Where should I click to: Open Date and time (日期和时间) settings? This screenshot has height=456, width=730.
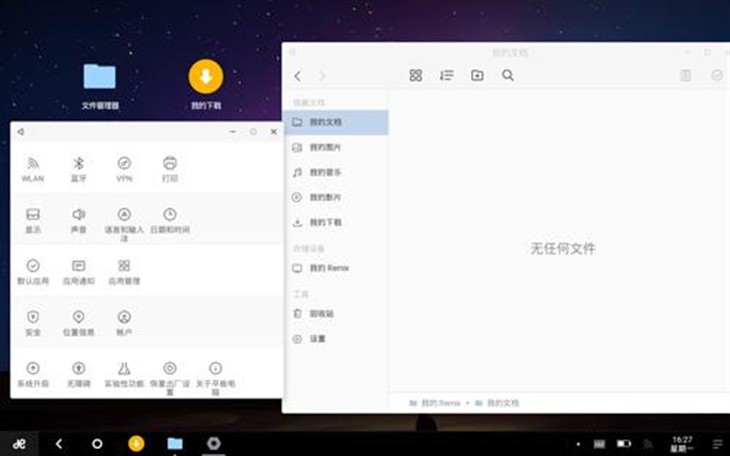pos(170,220)
